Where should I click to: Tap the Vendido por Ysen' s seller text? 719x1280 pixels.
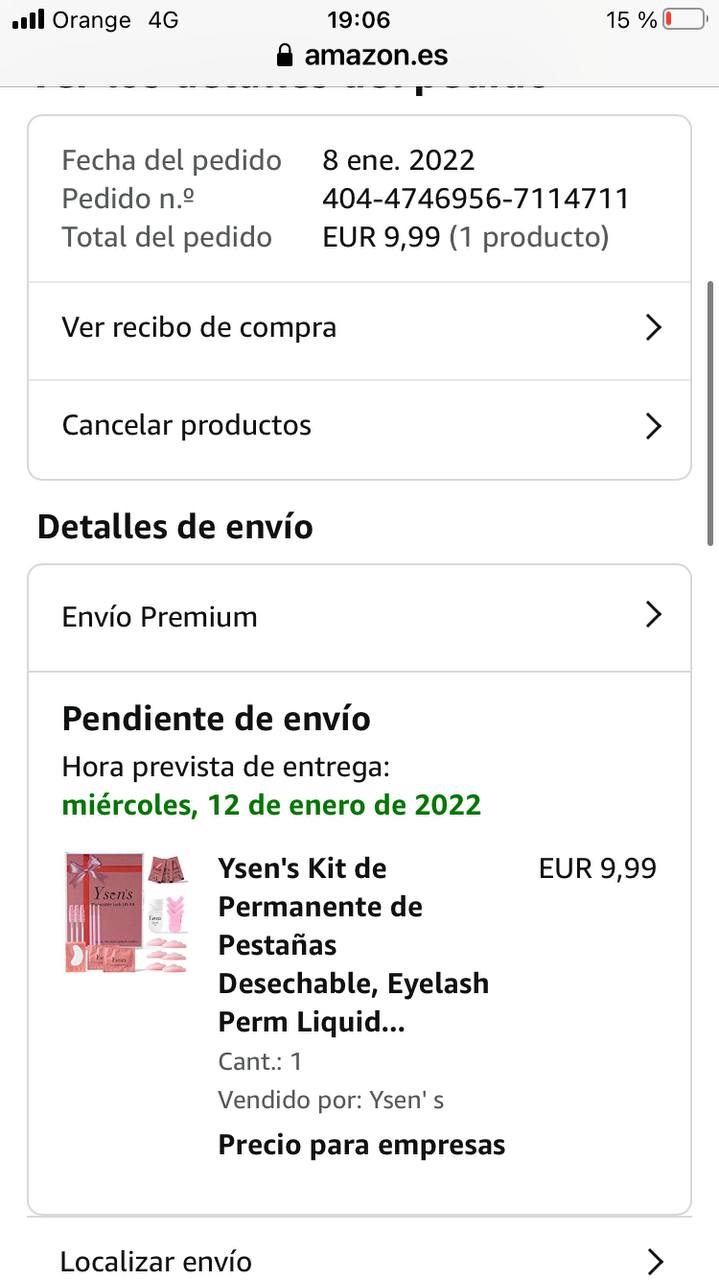pyautogui.click(x=331, y=1100)
